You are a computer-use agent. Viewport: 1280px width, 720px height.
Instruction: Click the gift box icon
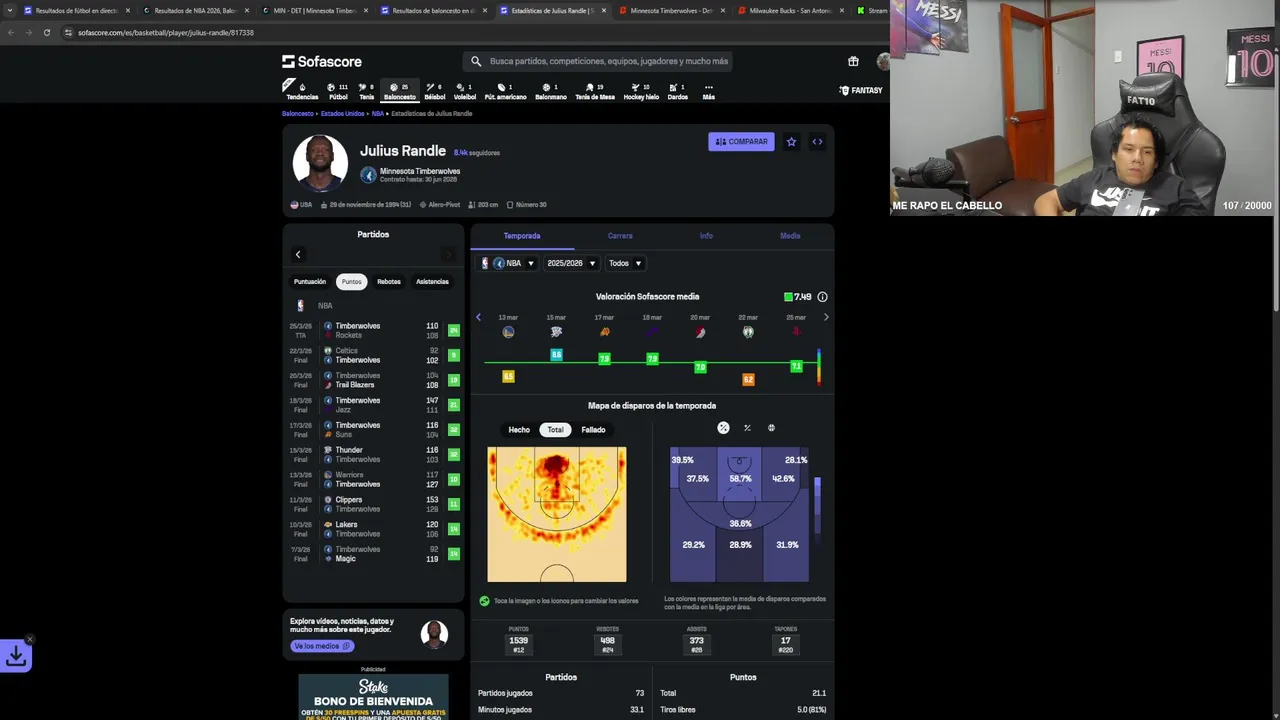click(x=853, y=61)
